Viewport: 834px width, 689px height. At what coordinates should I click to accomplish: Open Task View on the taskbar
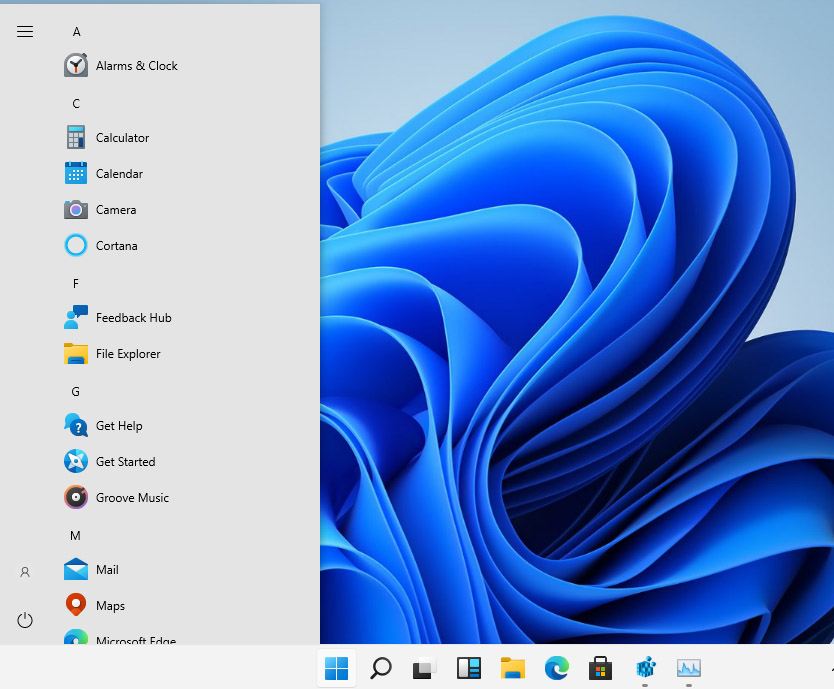[x=425, y=668]
